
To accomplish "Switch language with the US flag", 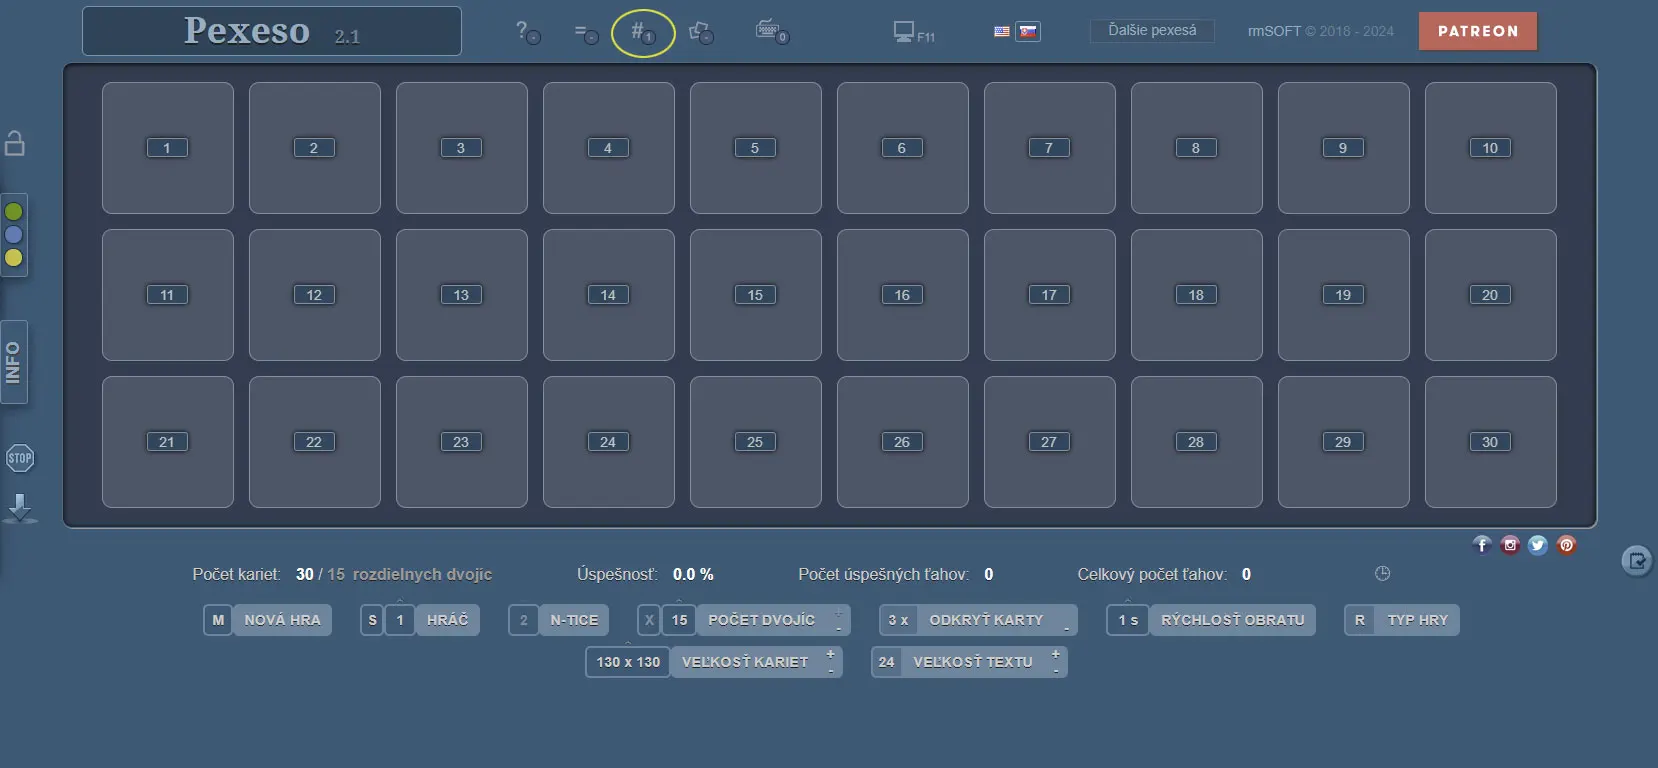I will (1001, 32).
